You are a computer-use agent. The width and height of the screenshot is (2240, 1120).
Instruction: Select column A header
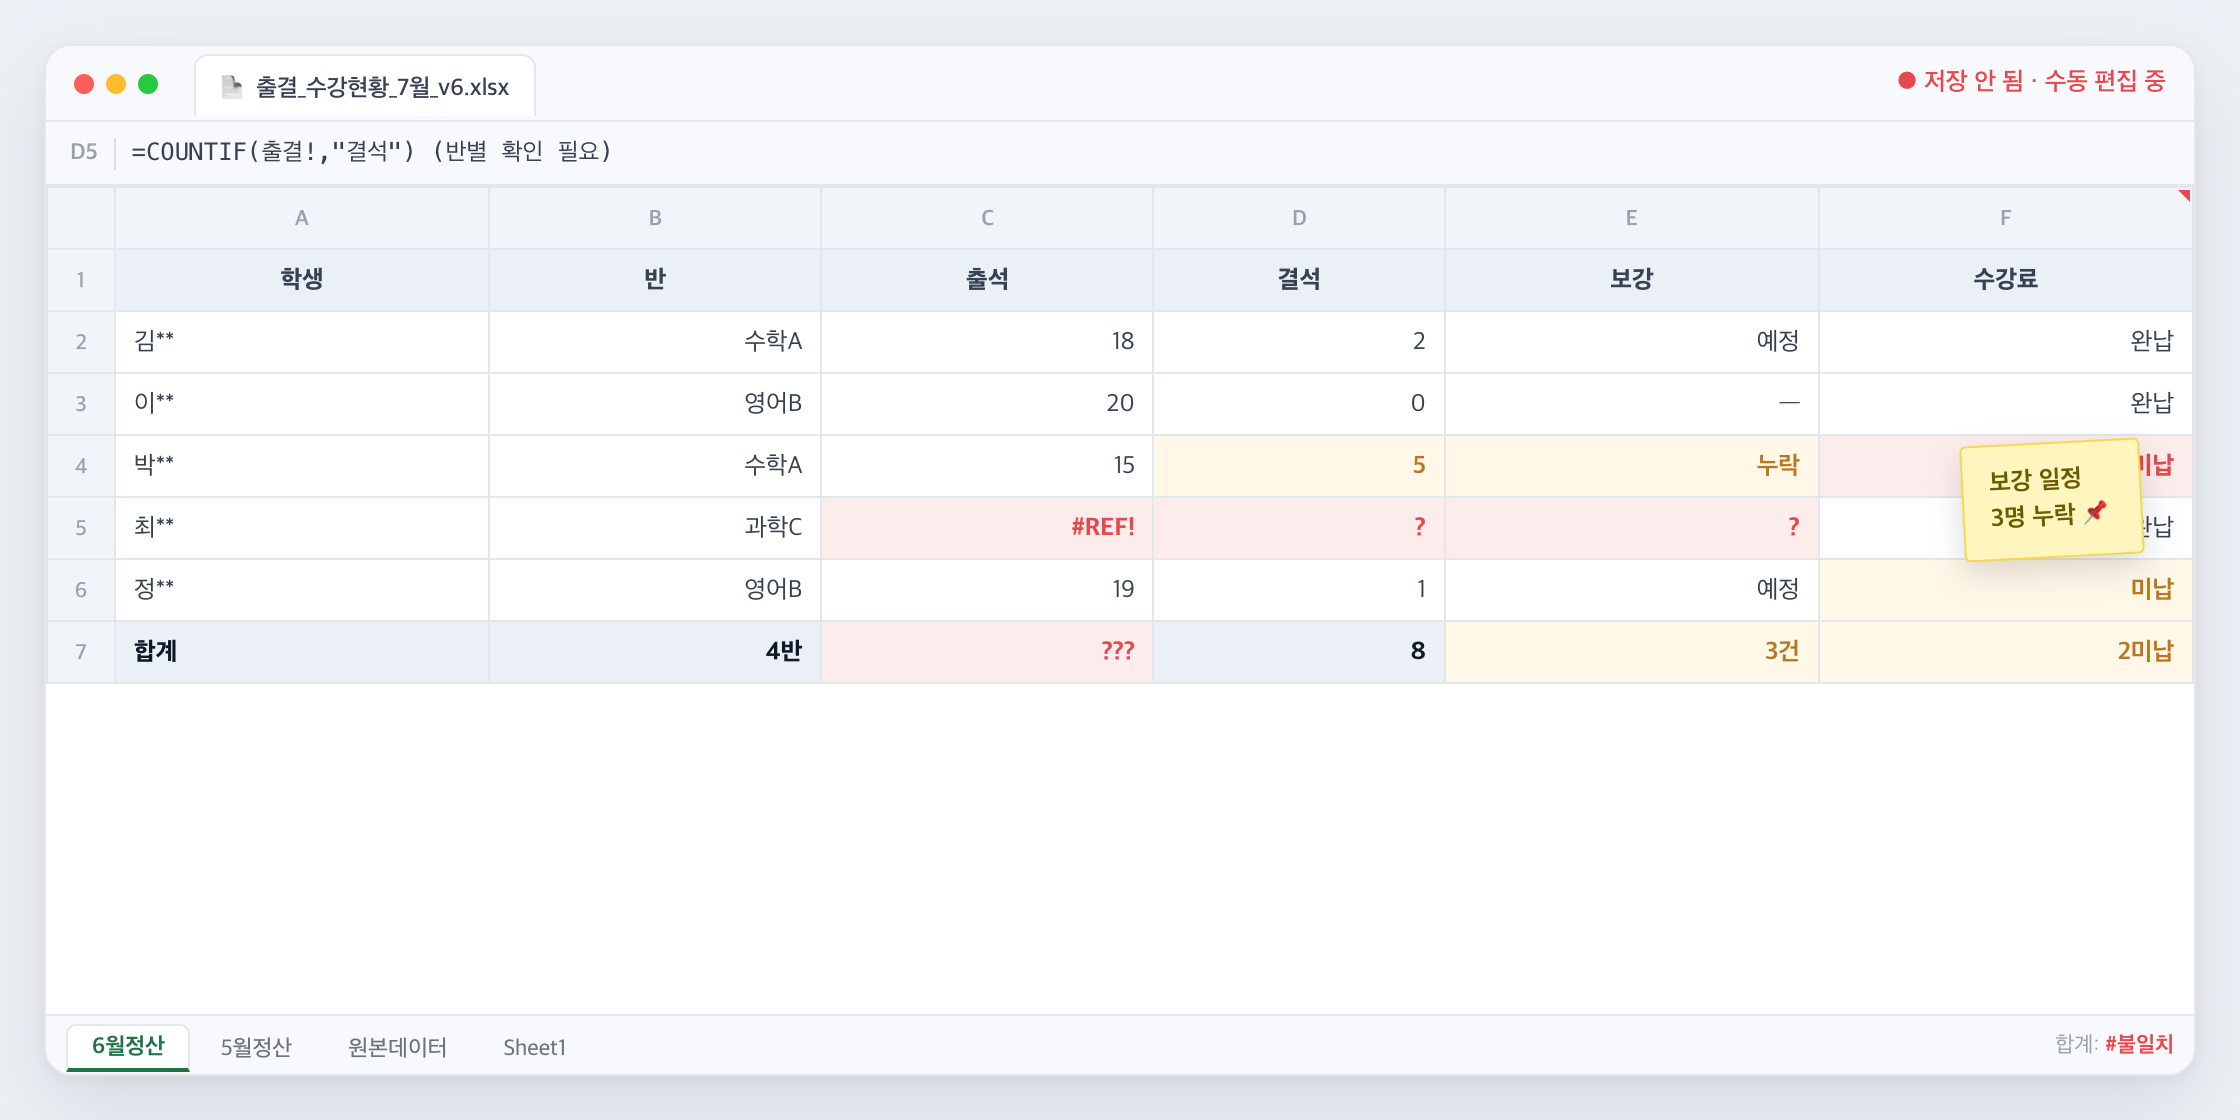point(302,218)
